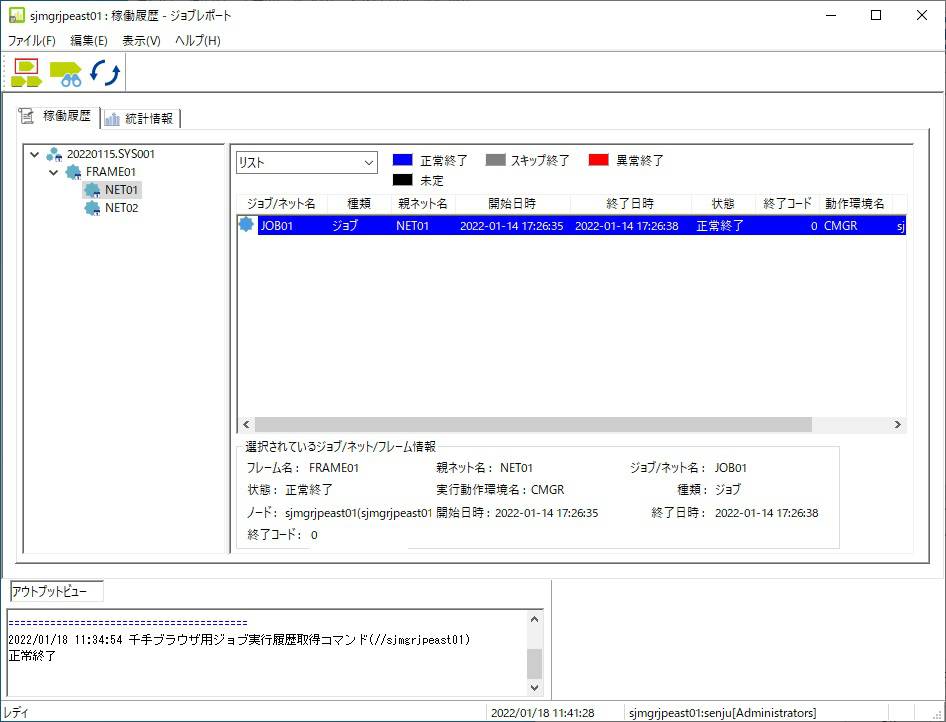Collapse the FRAME01 tree node

[x=54, y=173]
